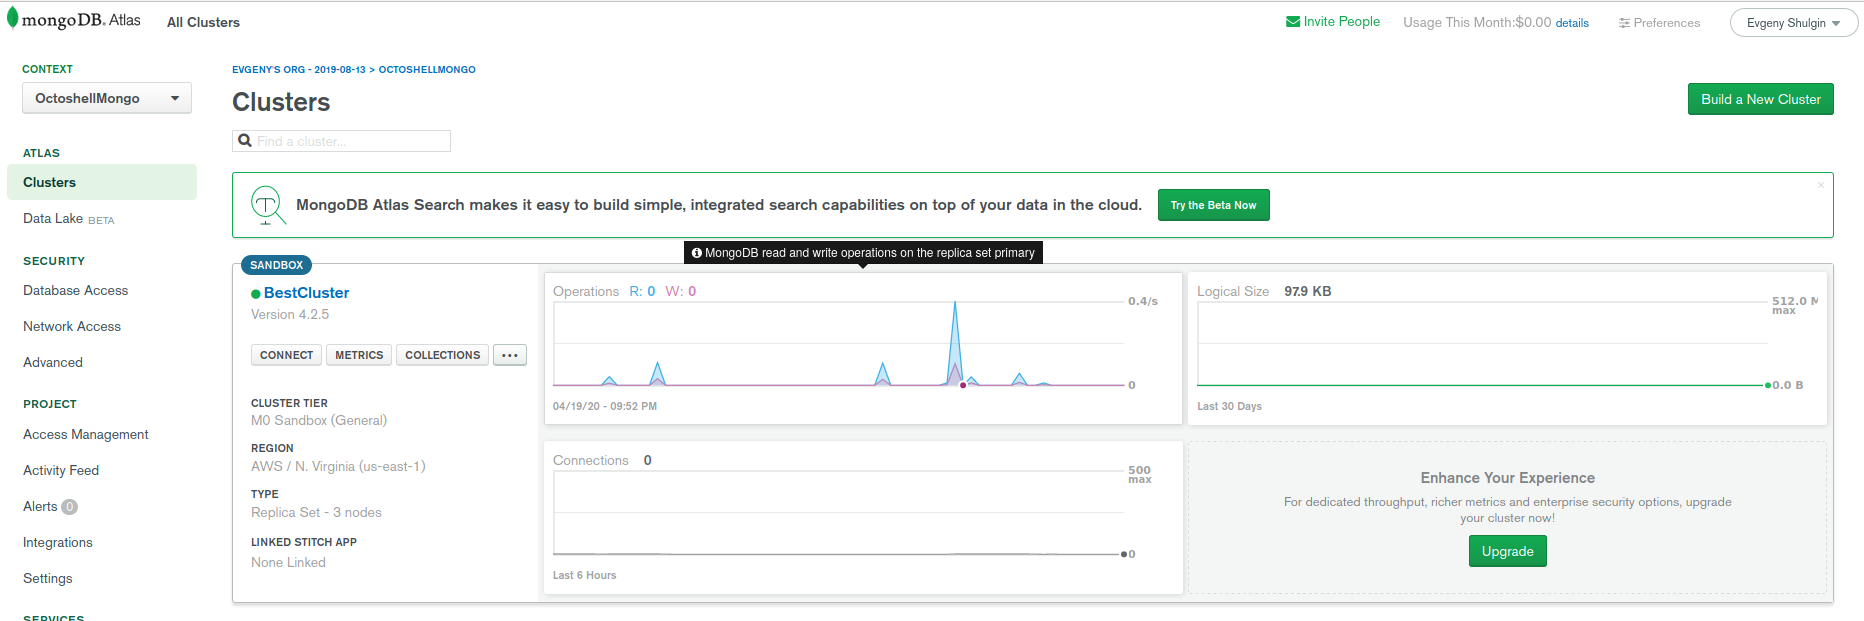Viewport: 1864px width, 621px height.
Task: Click the 'R: 0' read operations value
Action: (x=642, y=291)
